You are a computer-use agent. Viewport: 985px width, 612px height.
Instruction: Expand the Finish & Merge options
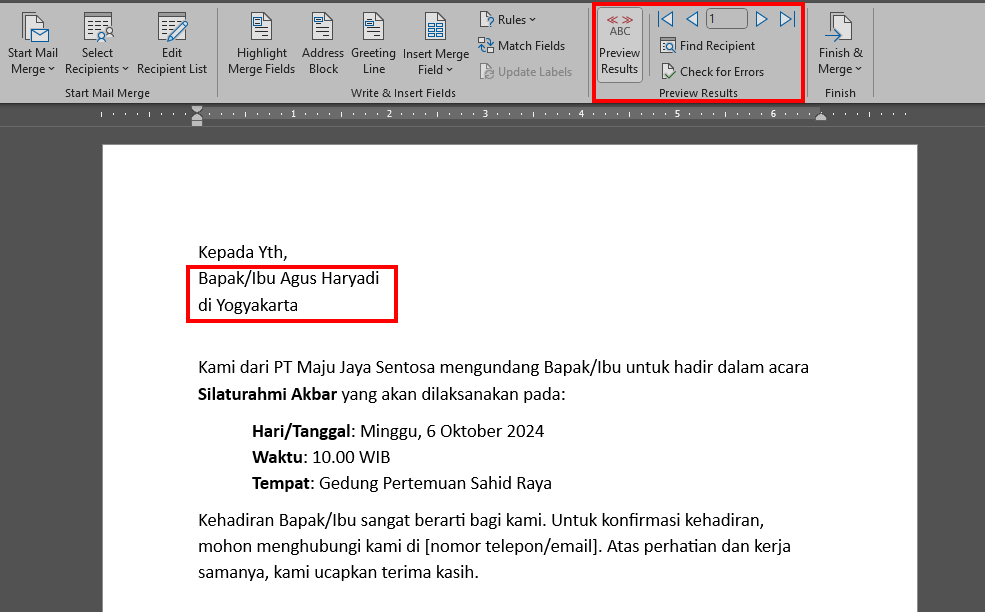(840, 41)
